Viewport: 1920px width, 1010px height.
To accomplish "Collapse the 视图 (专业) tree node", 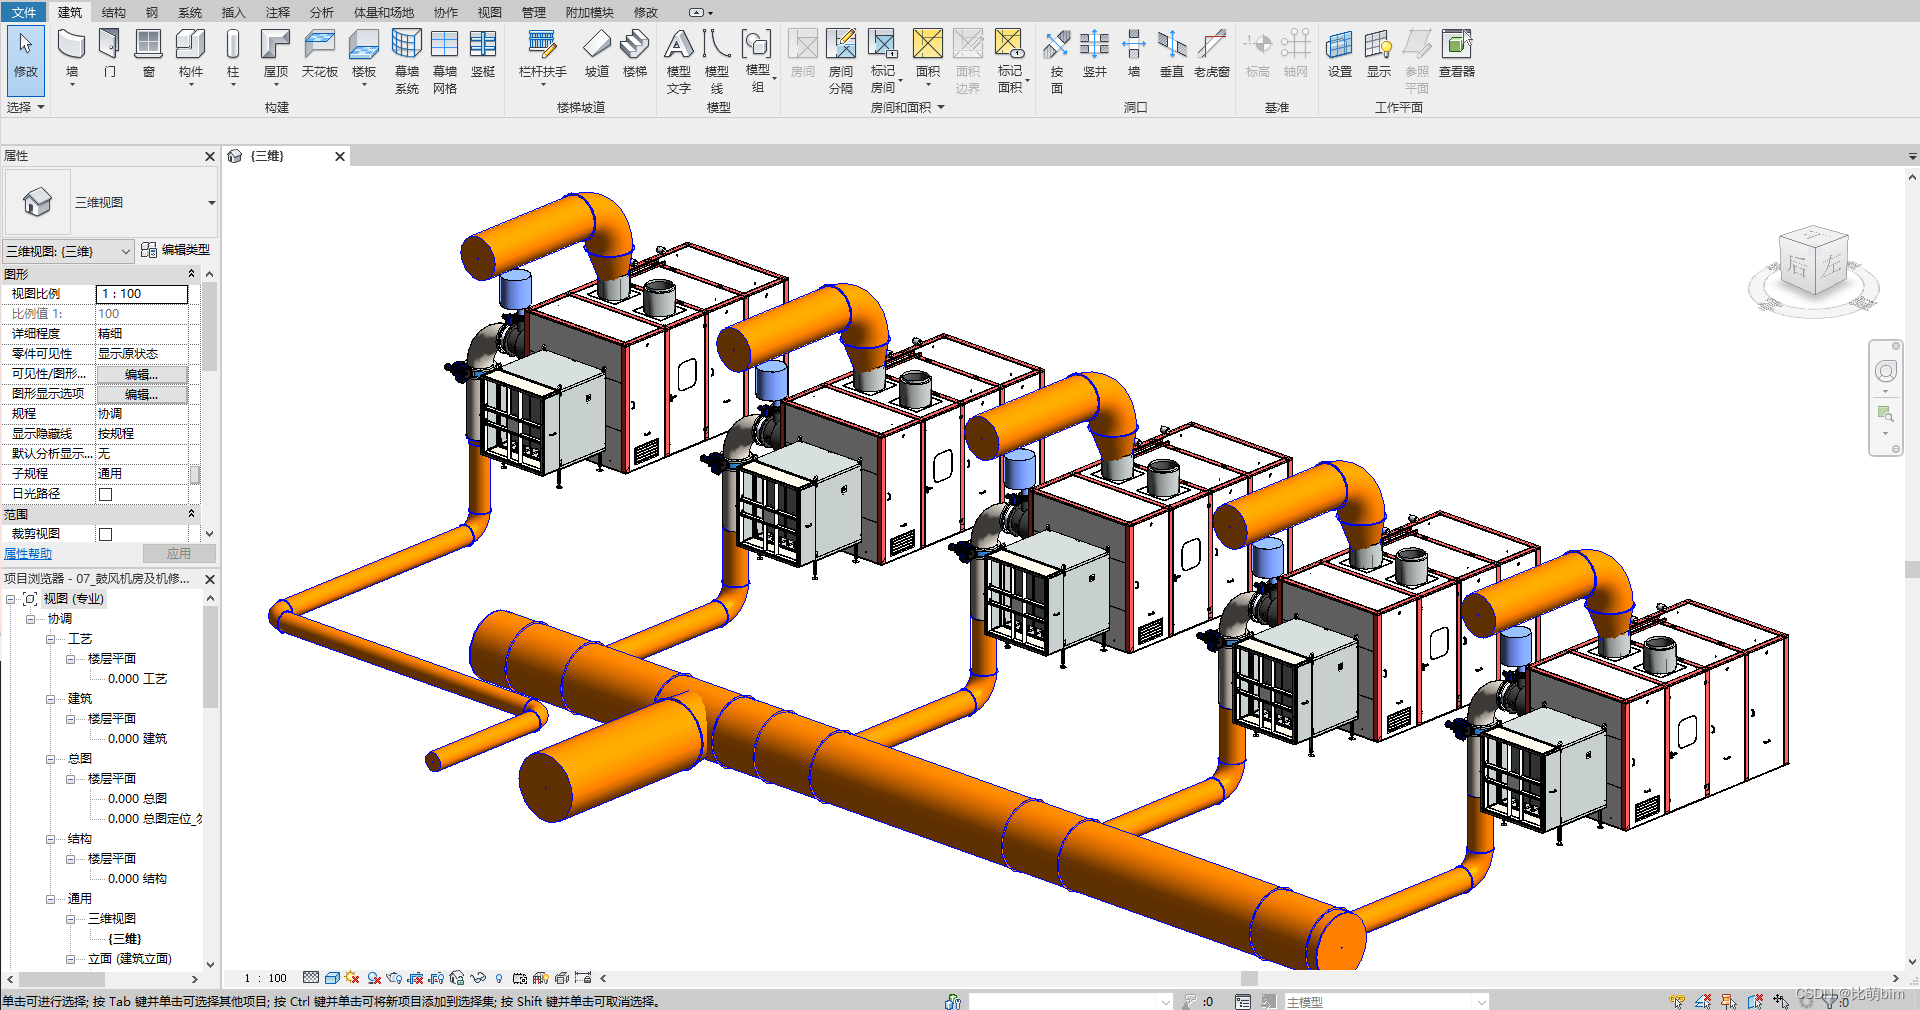I will (x=11, y=599).
